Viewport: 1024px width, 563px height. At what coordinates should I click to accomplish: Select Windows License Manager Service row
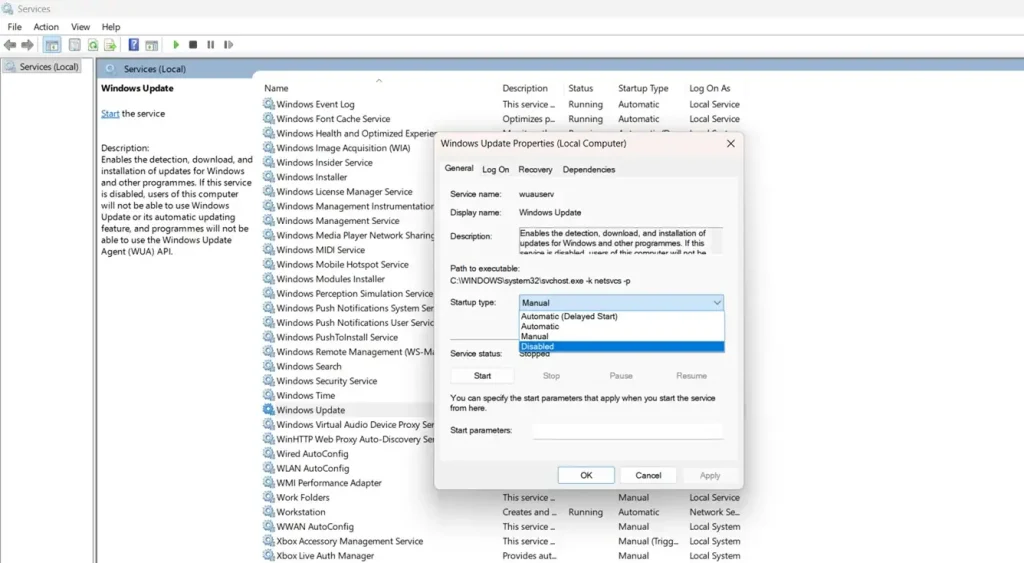[344, 191]
